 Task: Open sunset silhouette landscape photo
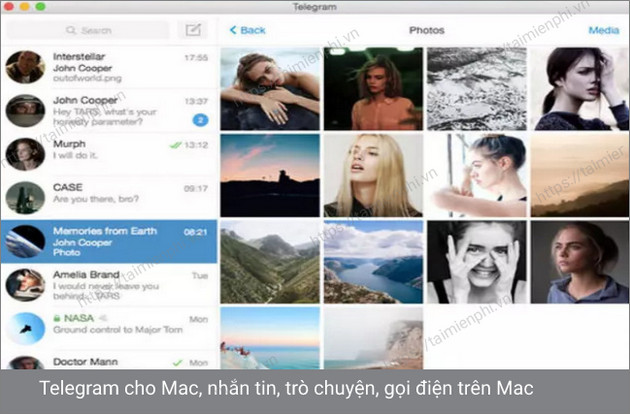coord(270,176)
